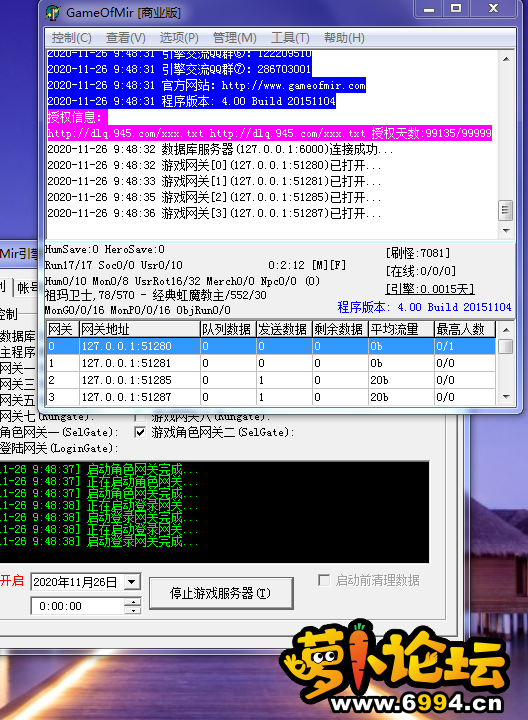This screenshot has height=720, width=528.
Task: Increase time with the spinner up arrow
Action: tap(133, 602)
